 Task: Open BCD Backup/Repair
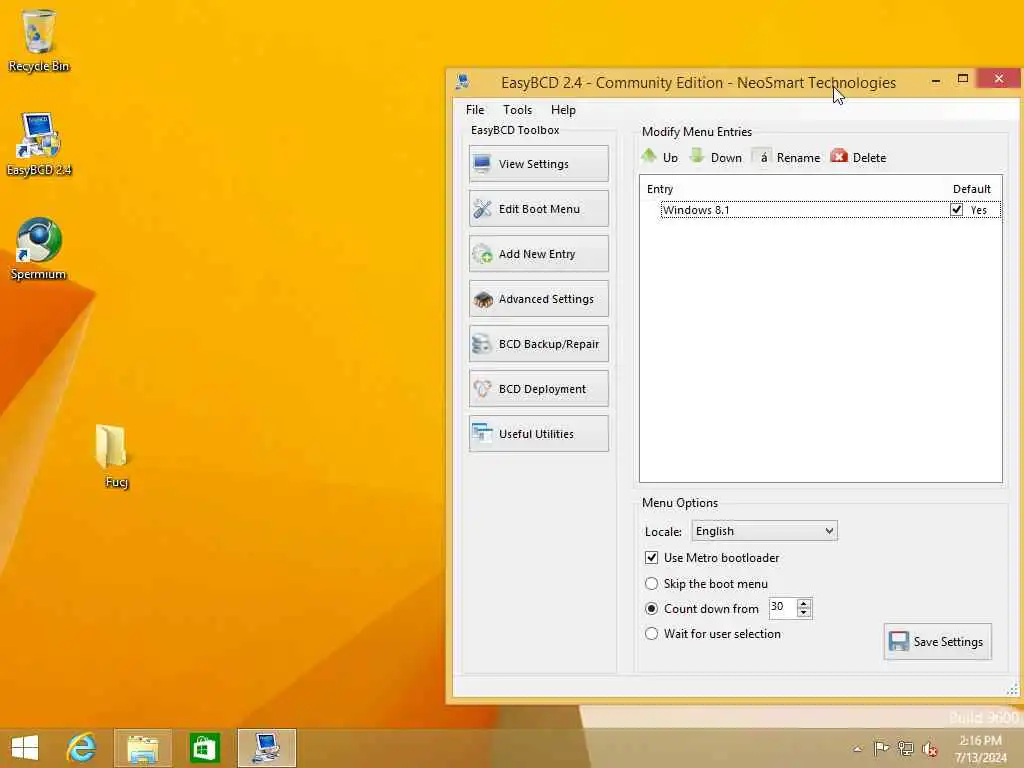(538, 344)
